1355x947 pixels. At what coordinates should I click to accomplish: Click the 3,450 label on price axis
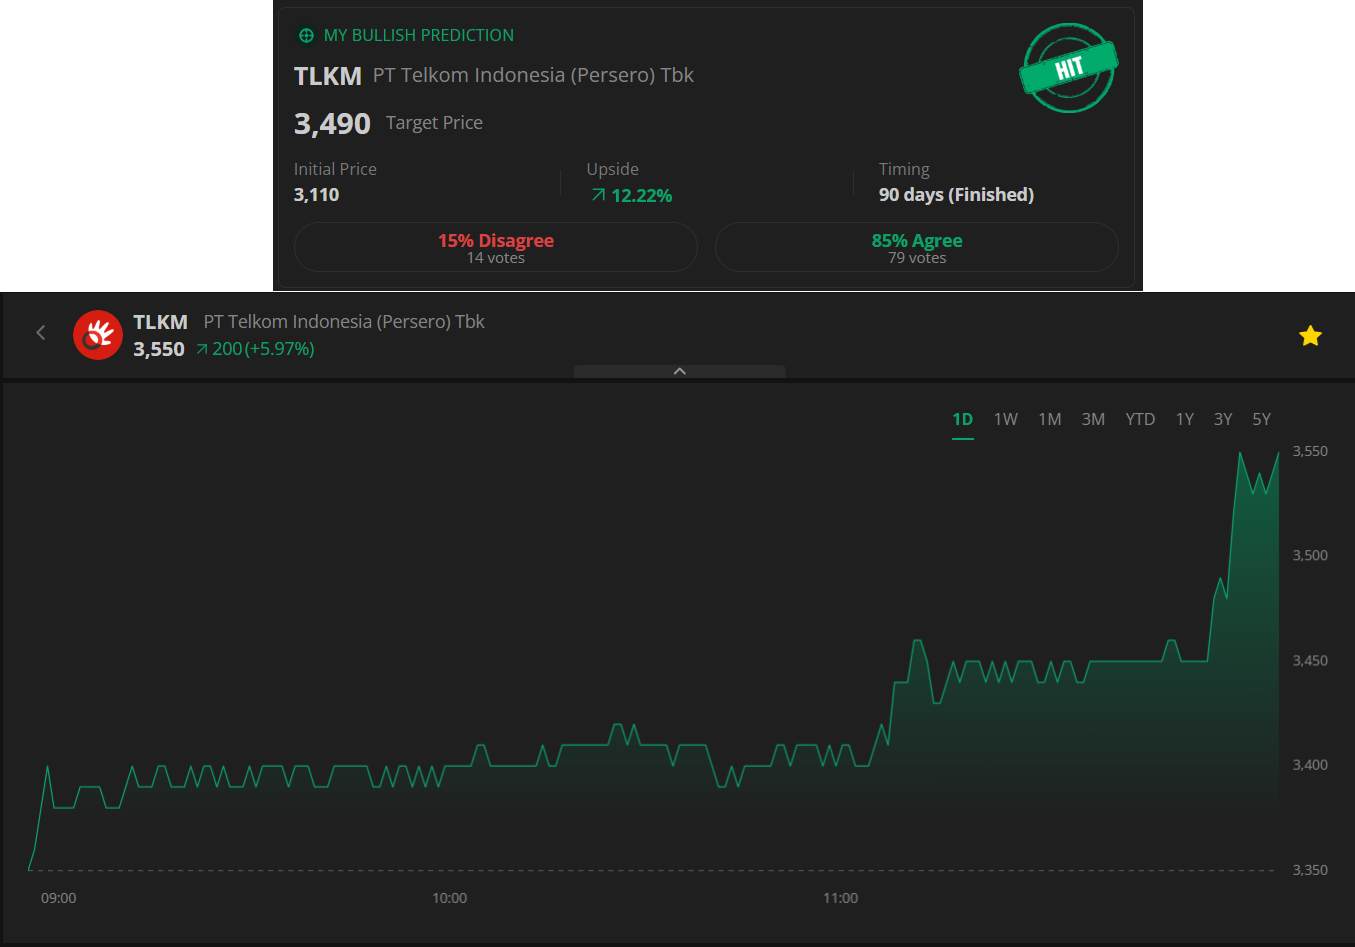click(1310, 660)
